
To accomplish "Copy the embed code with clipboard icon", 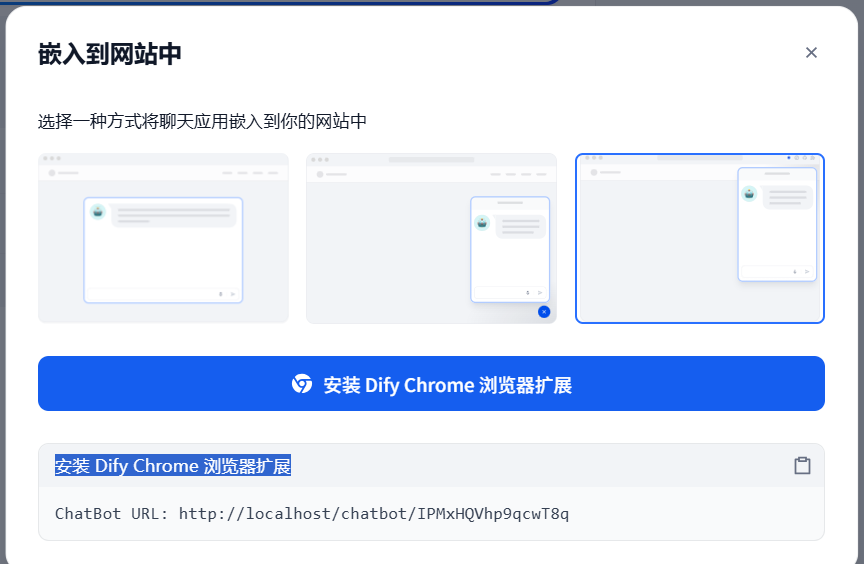I will click(802, 465).
